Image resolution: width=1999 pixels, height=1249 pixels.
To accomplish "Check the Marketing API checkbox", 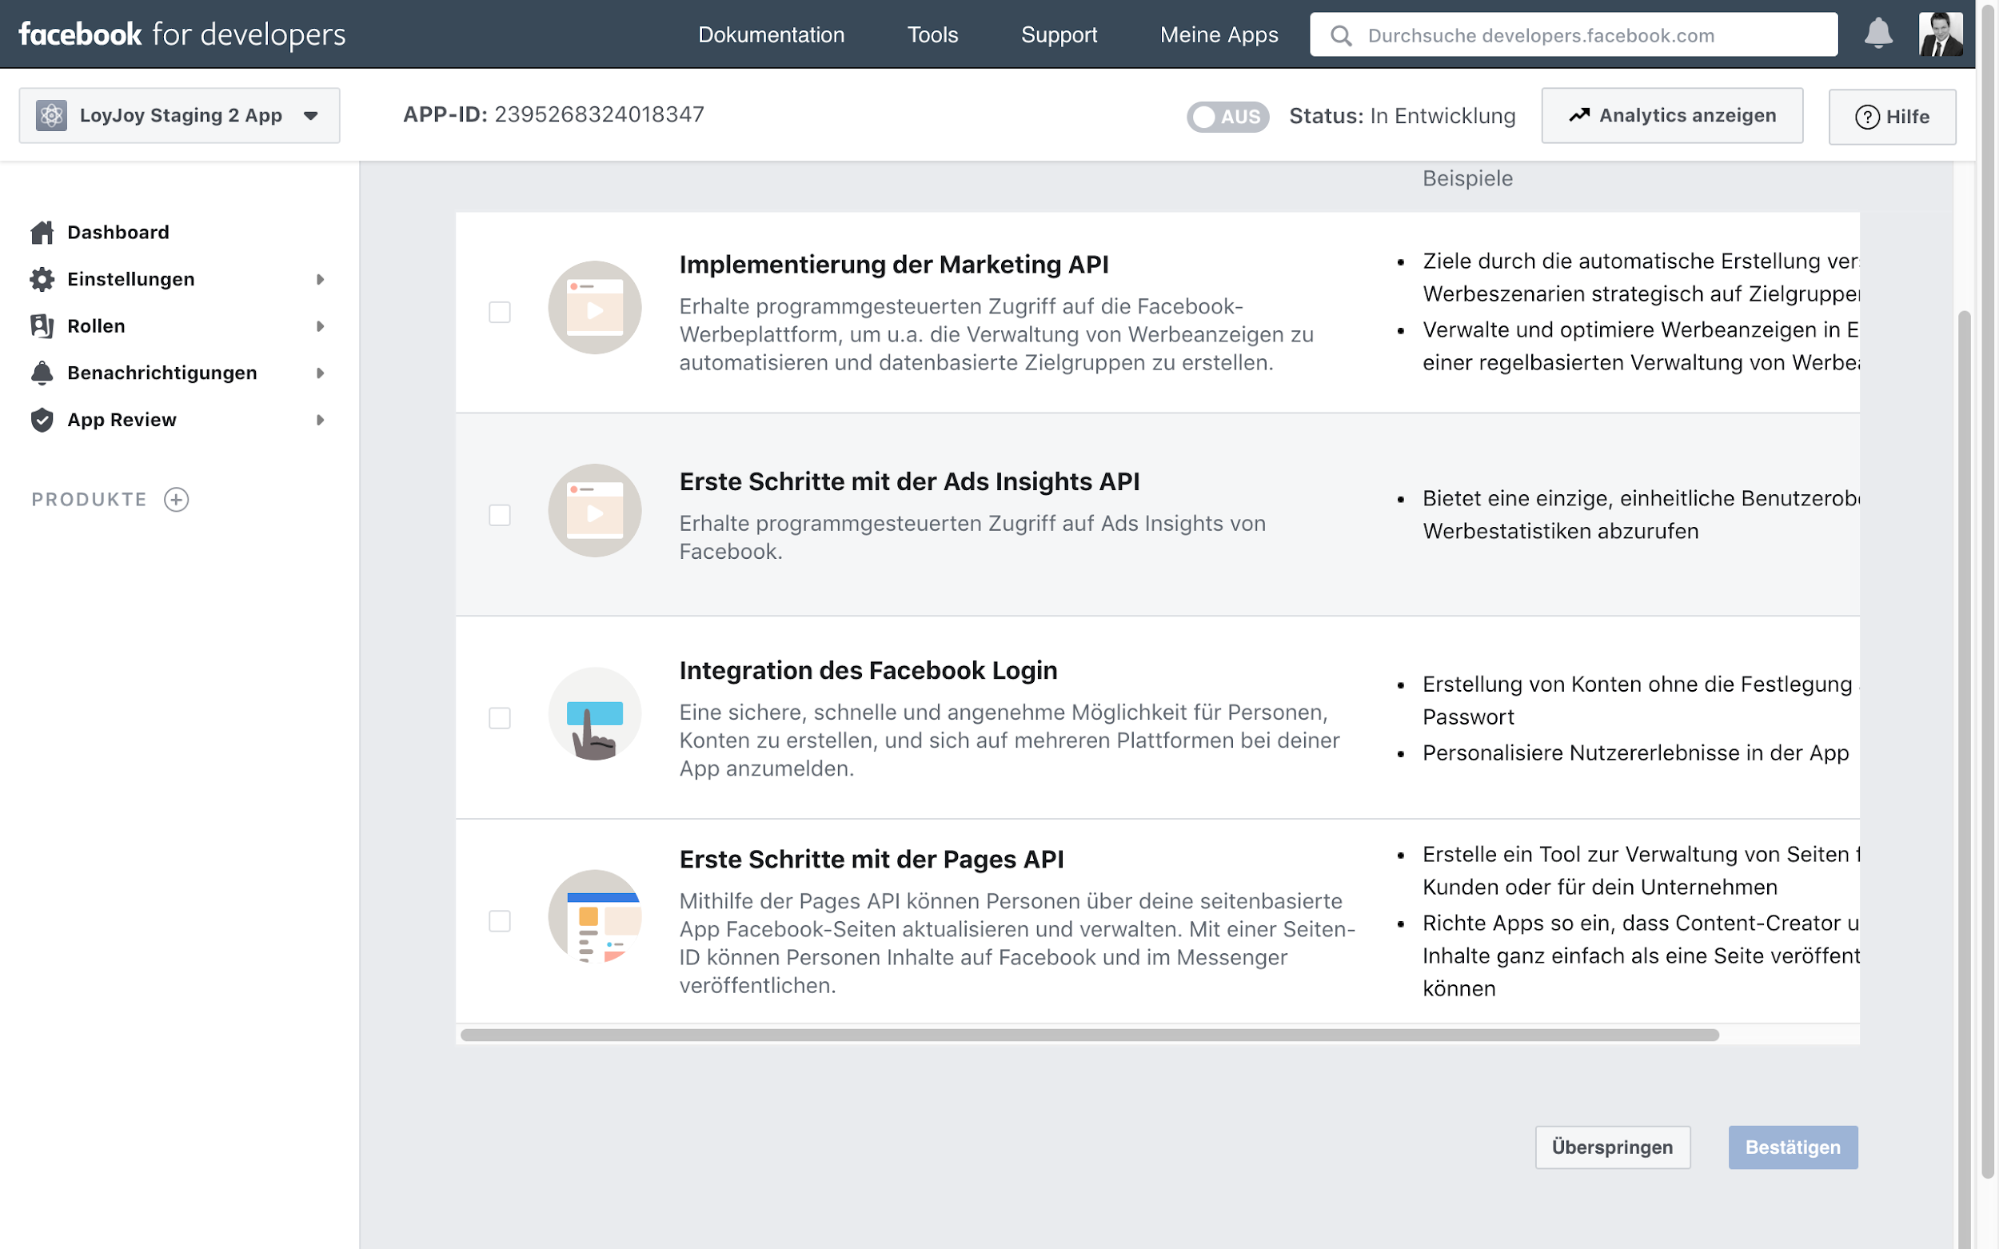I will tap(500, 312).
